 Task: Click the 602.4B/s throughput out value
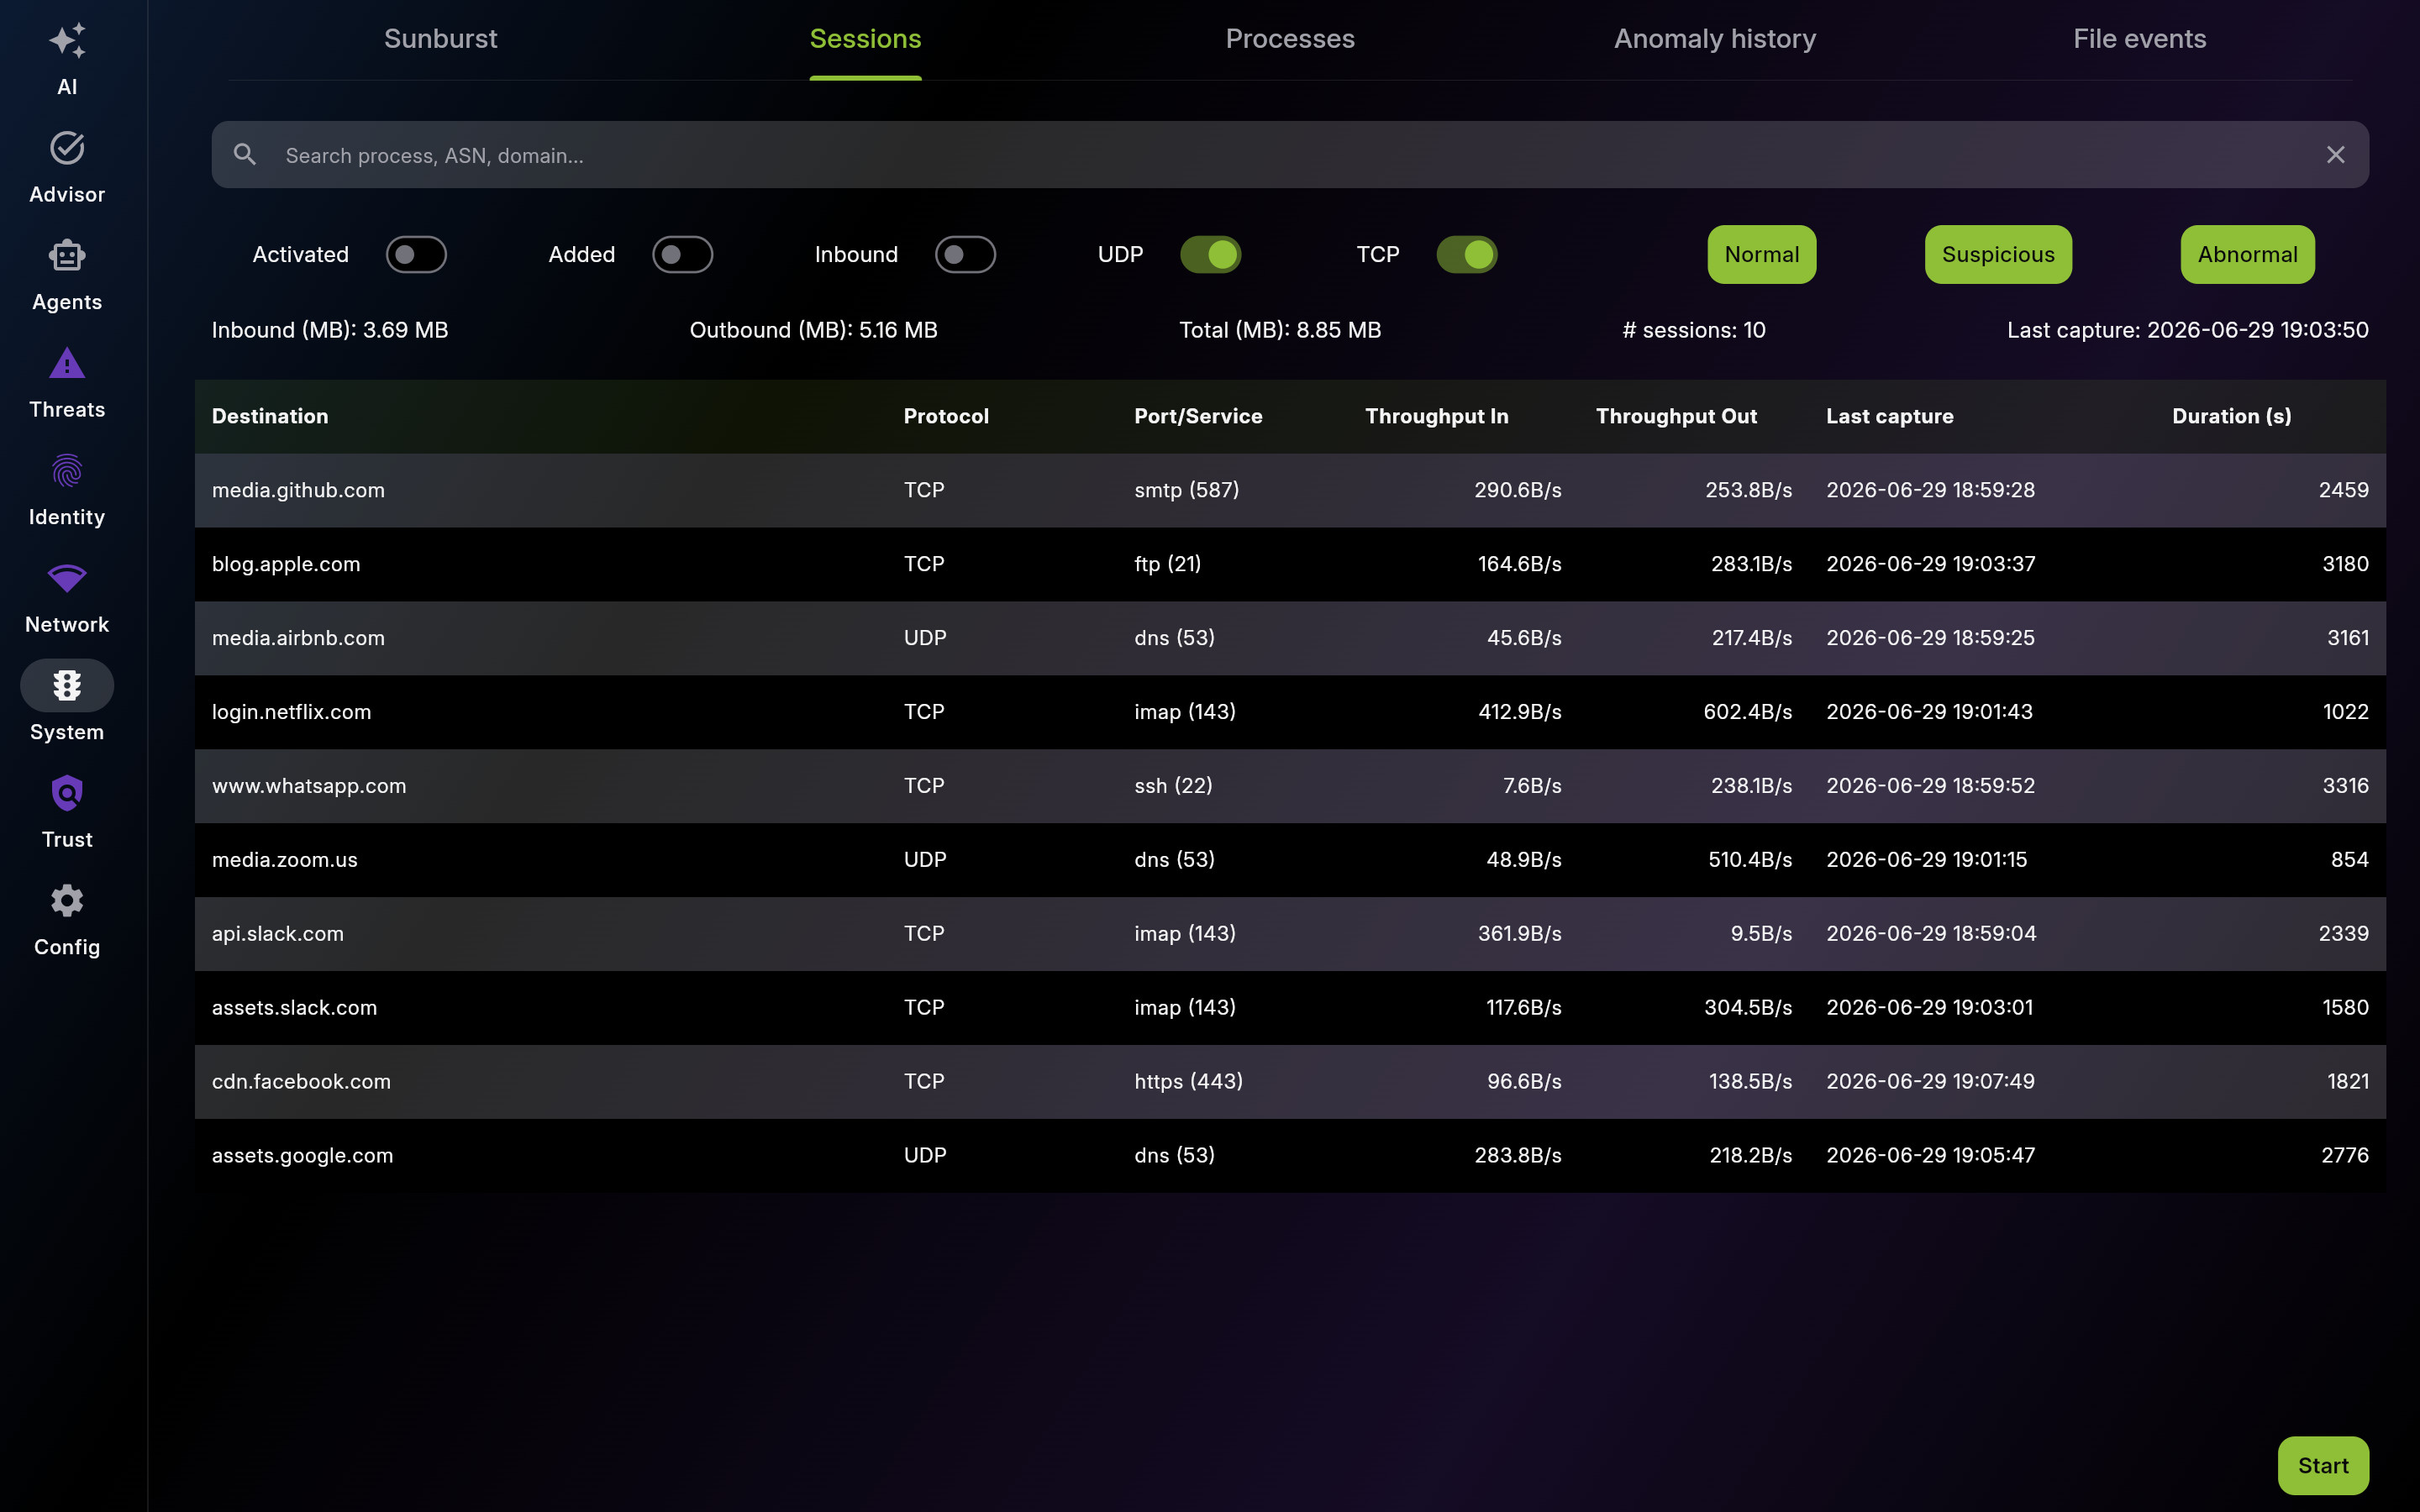tap(1747, 712)
